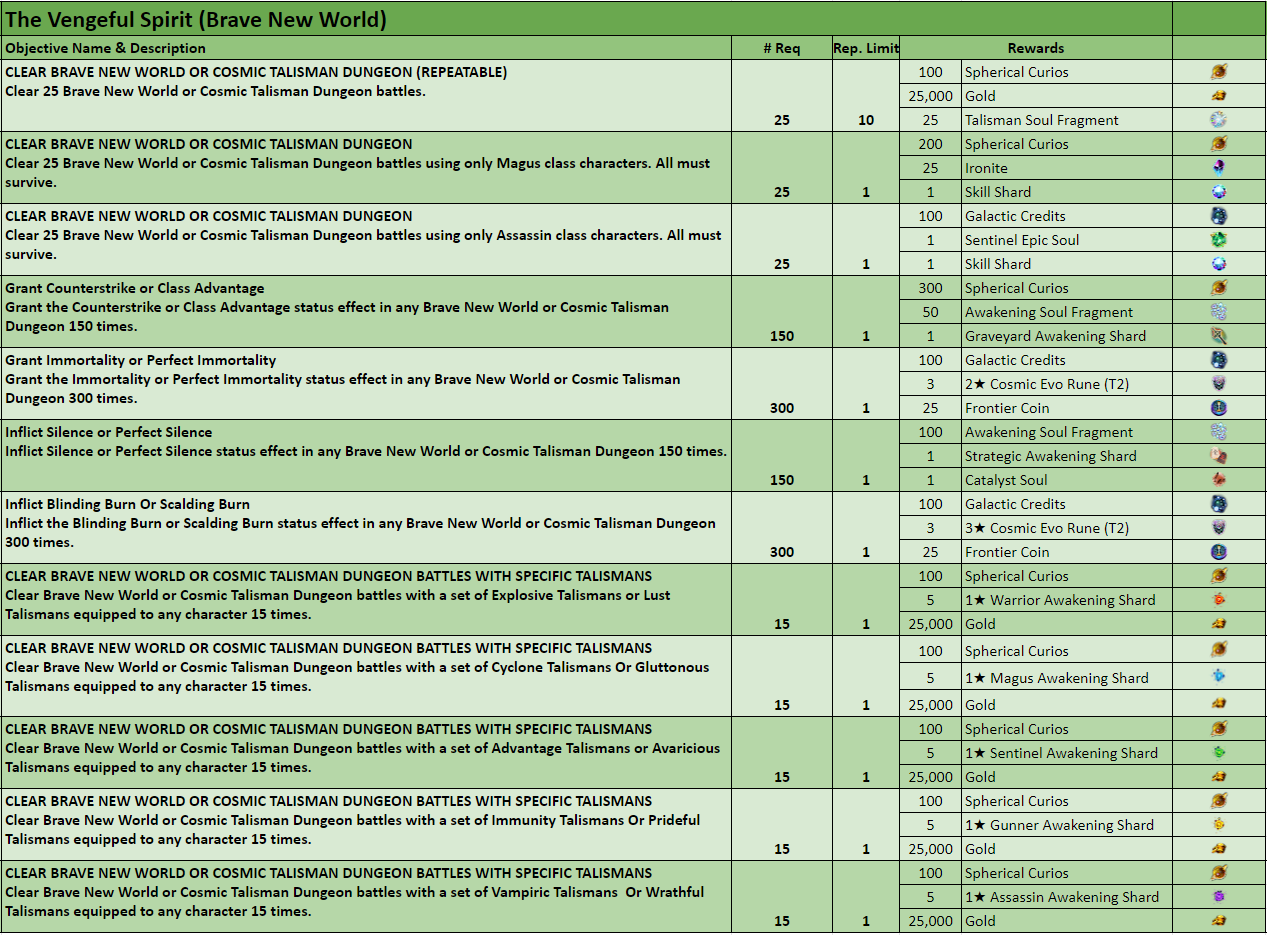This screenshot has height=935, width=1267.
Task: Select the Sentinel Epic Soul icon
Action: click(1218, 240)
